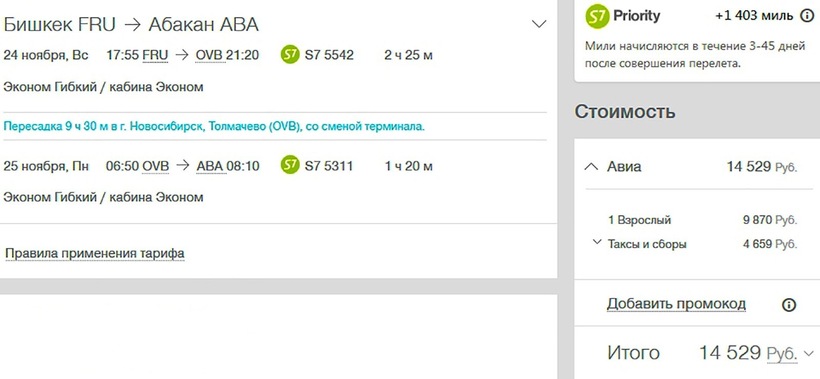Click the Новосибирск transfer notice text
This screenshot has width=820, height=379.
coord(214,127)
